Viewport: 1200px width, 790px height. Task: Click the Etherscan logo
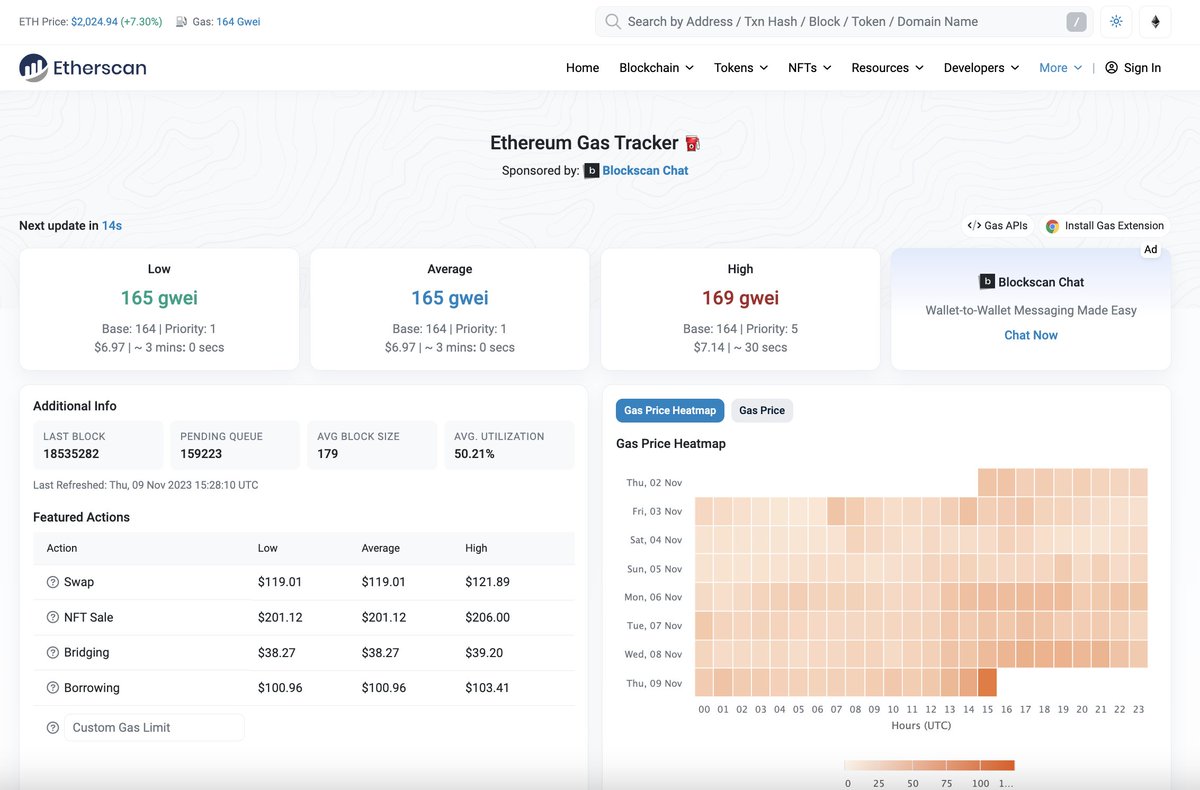83,68
